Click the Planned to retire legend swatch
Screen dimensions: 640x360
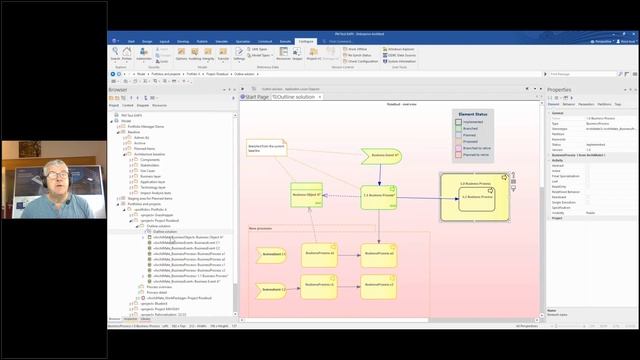coord(458,155)
